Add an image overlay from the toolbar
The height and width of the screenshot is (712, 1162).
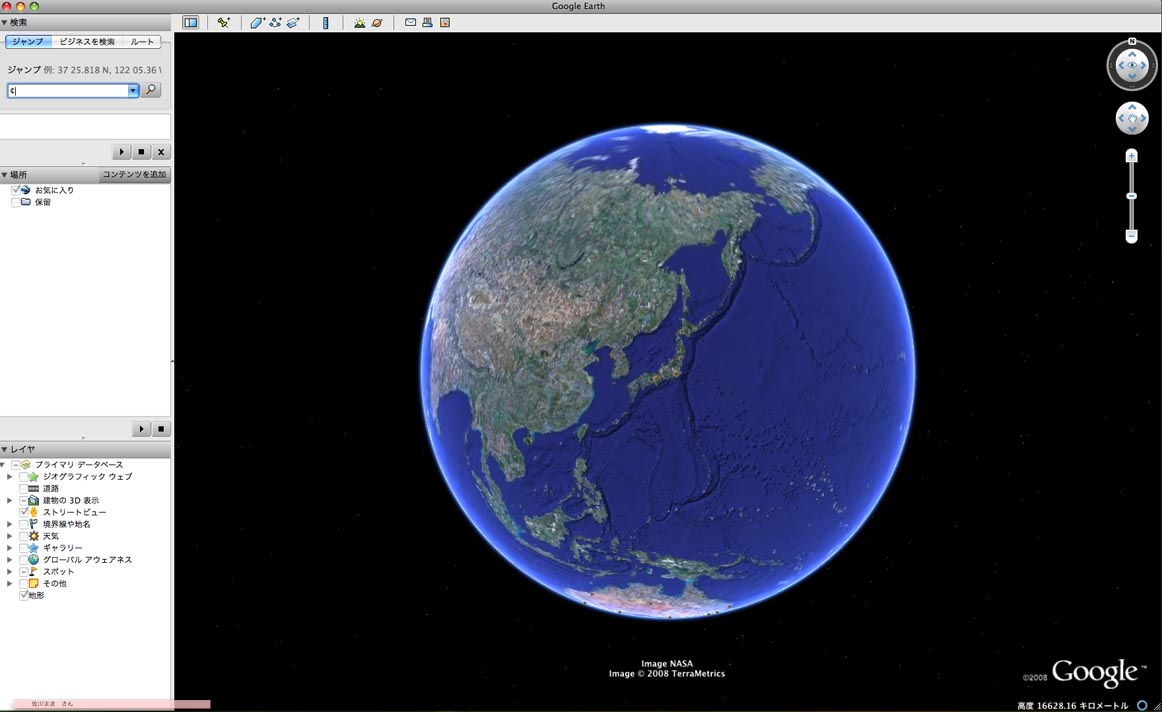293,22
